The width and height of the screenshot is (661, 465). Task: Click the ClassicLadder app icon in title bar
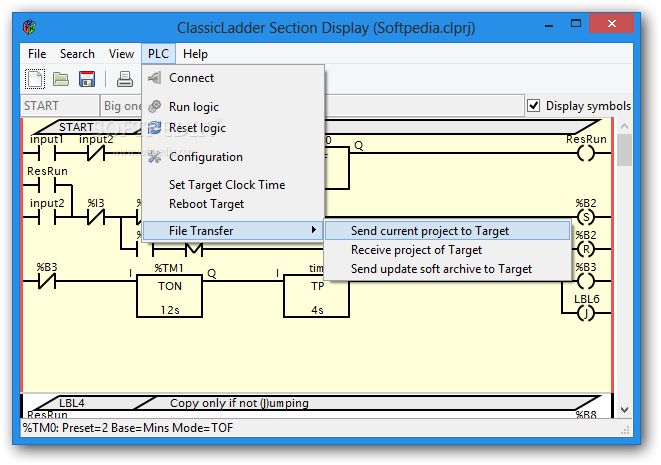pos(30,27)
